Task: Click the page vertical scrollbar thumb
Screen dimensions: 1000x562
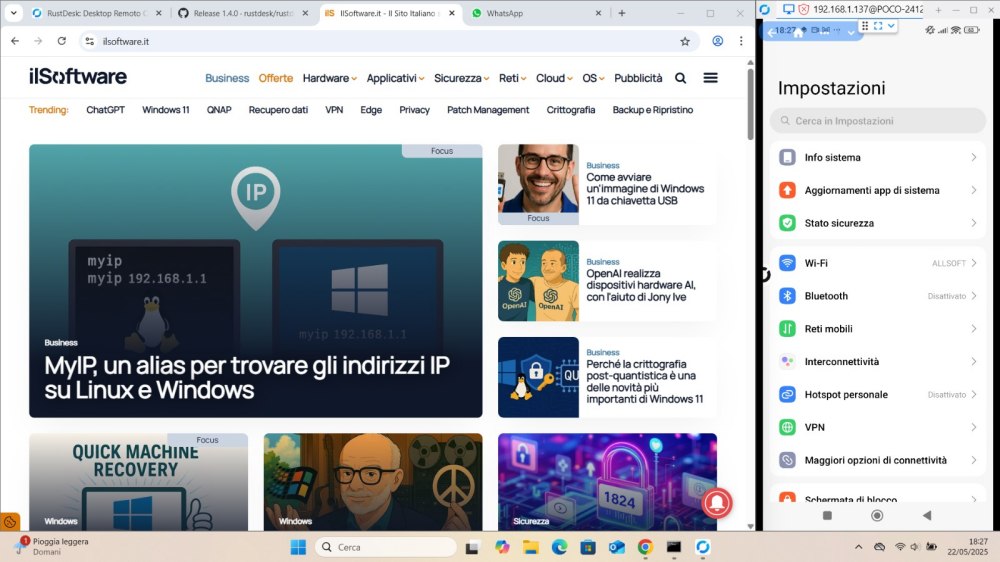Action: point(750,104)
